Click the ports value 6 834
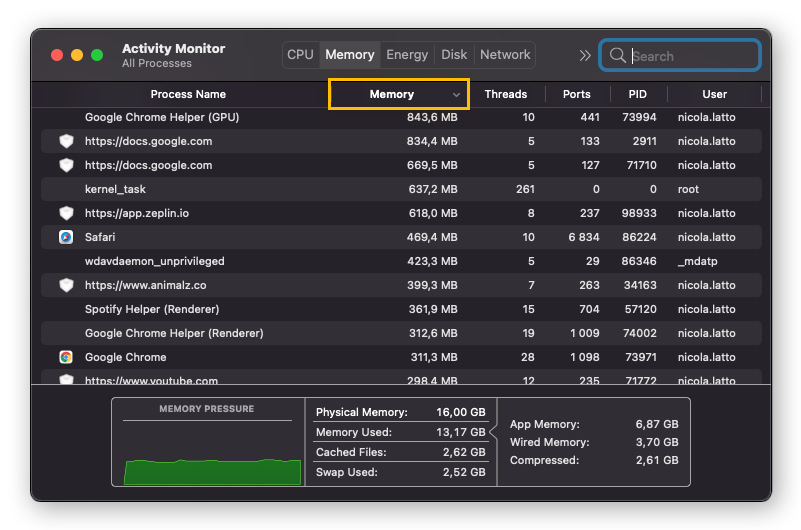This screenshot has width=801, height=530. [x=584, y=237]
